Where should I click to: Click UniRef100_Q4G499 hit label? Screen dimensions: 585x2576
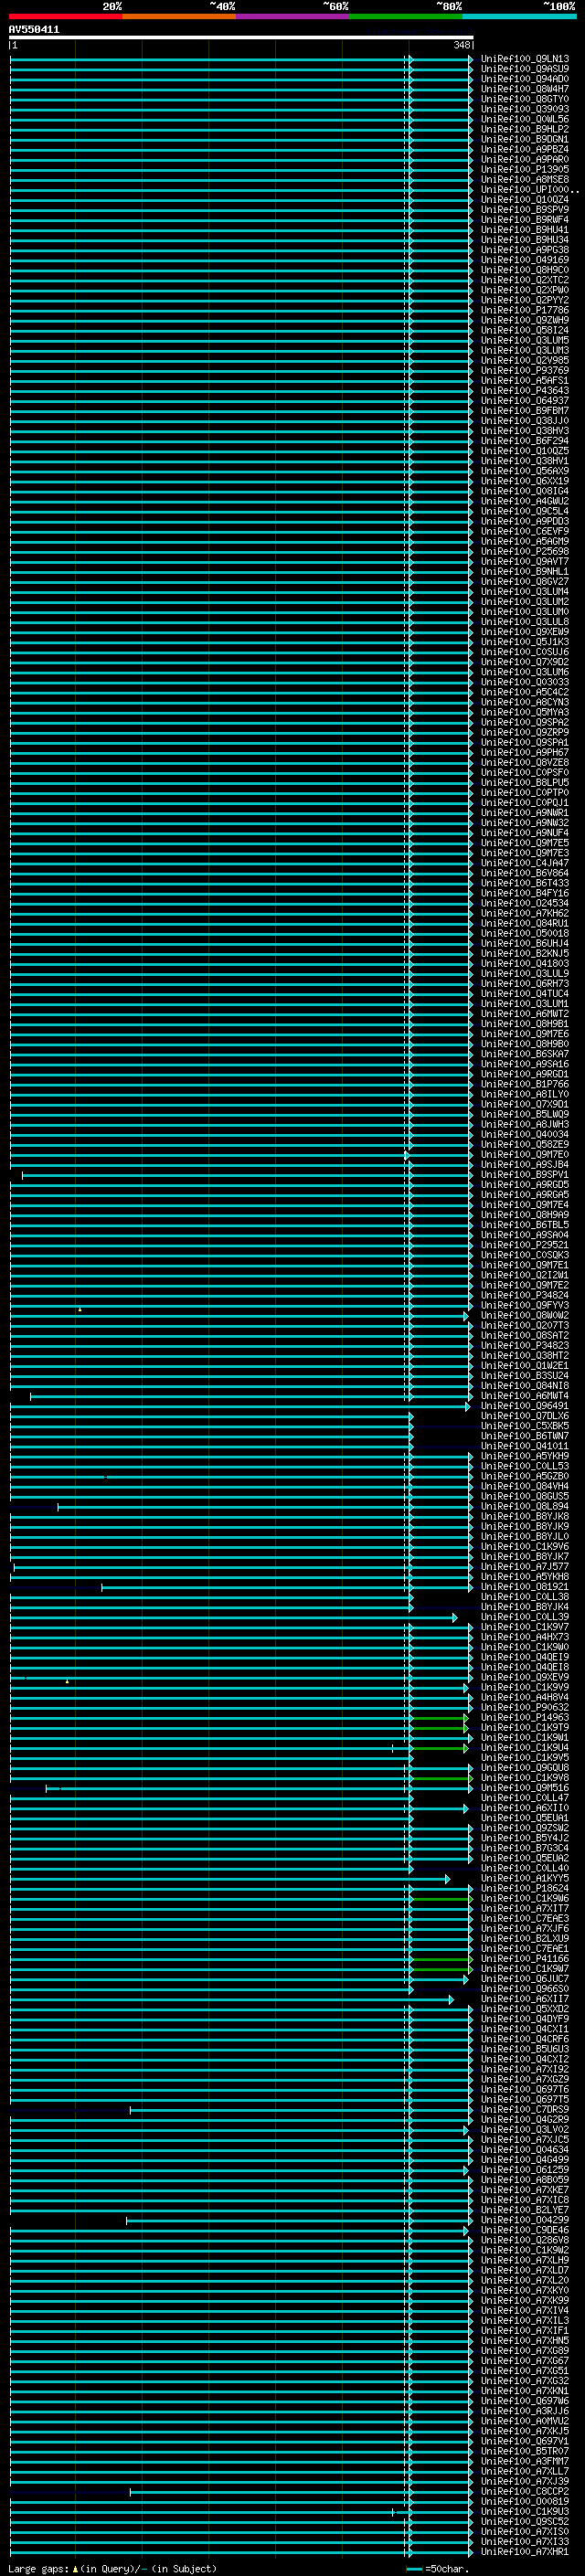[x=524, y=2160]
